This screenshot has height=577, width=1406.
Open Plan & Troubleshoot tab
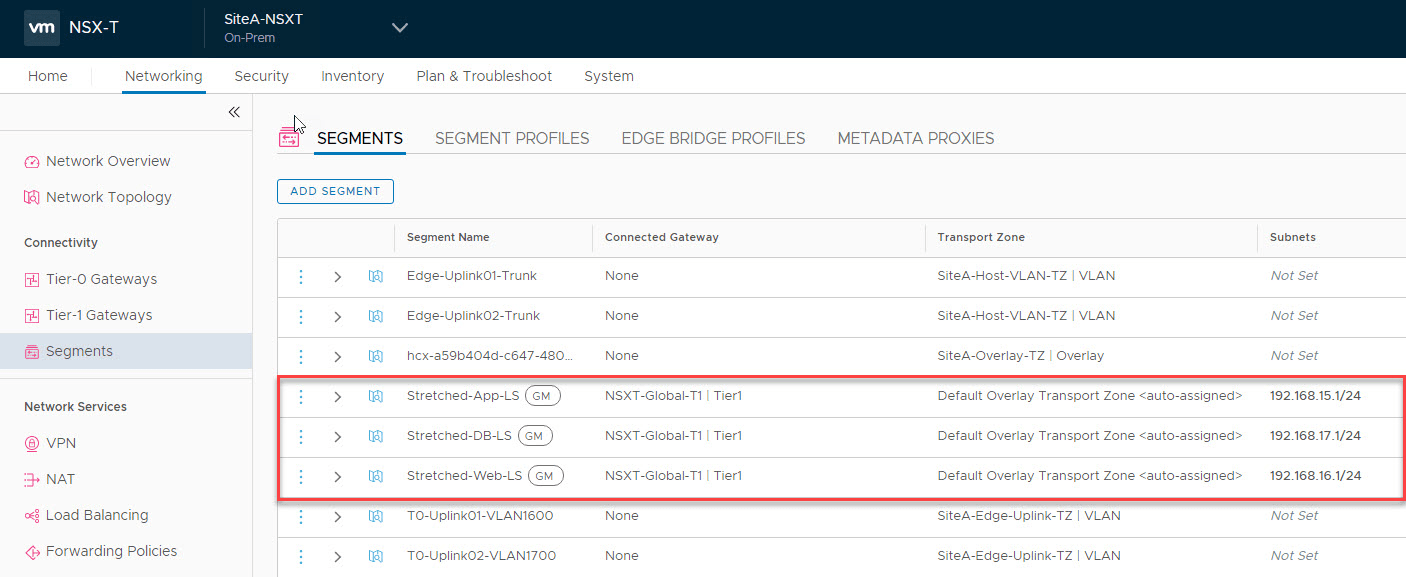484,76
